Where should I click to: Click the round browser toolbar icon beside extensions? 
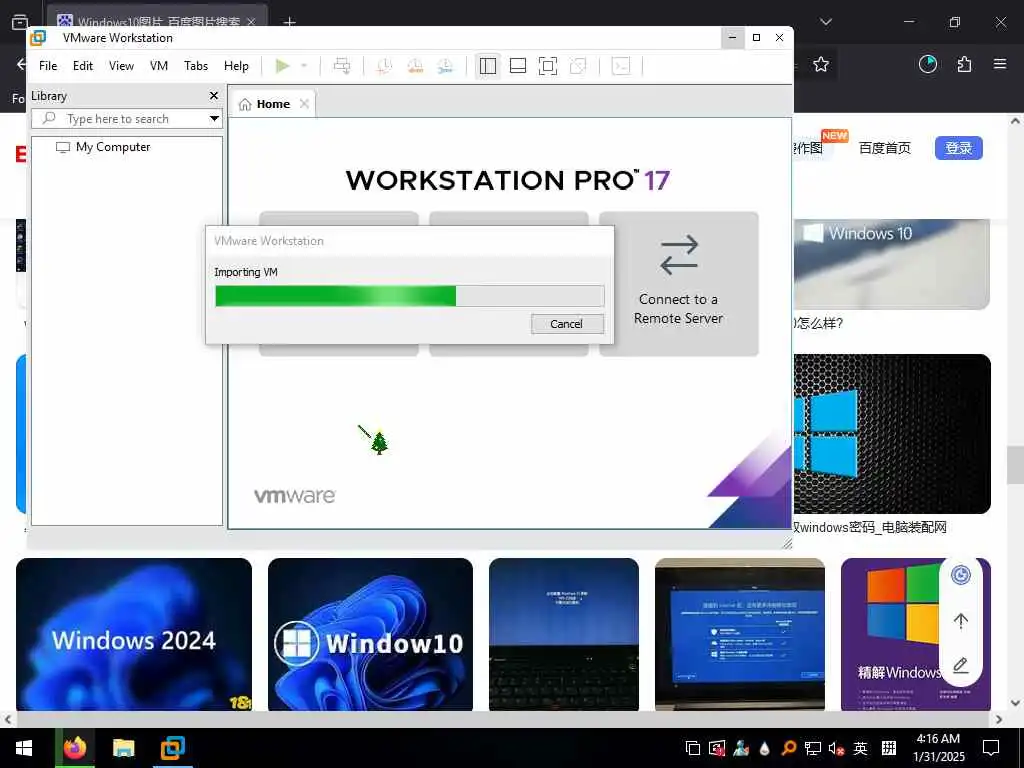(x=927, y=64)
